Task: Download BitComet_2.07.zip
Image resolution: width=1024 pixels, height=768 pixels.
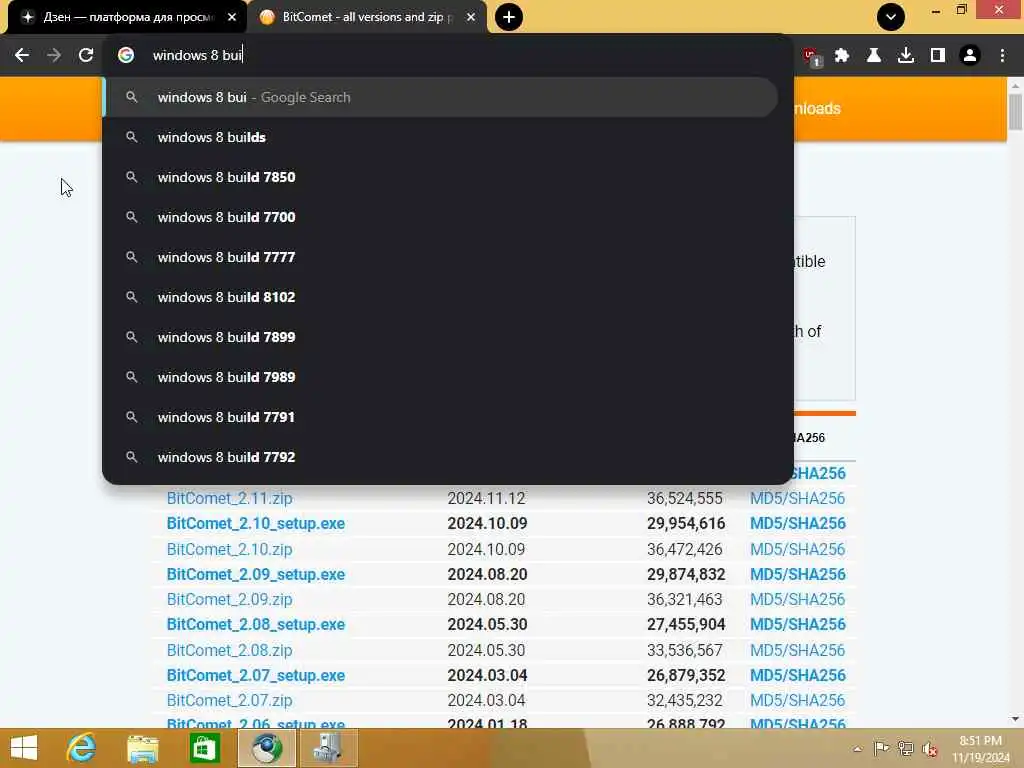Action: click(x=229, y=701)
